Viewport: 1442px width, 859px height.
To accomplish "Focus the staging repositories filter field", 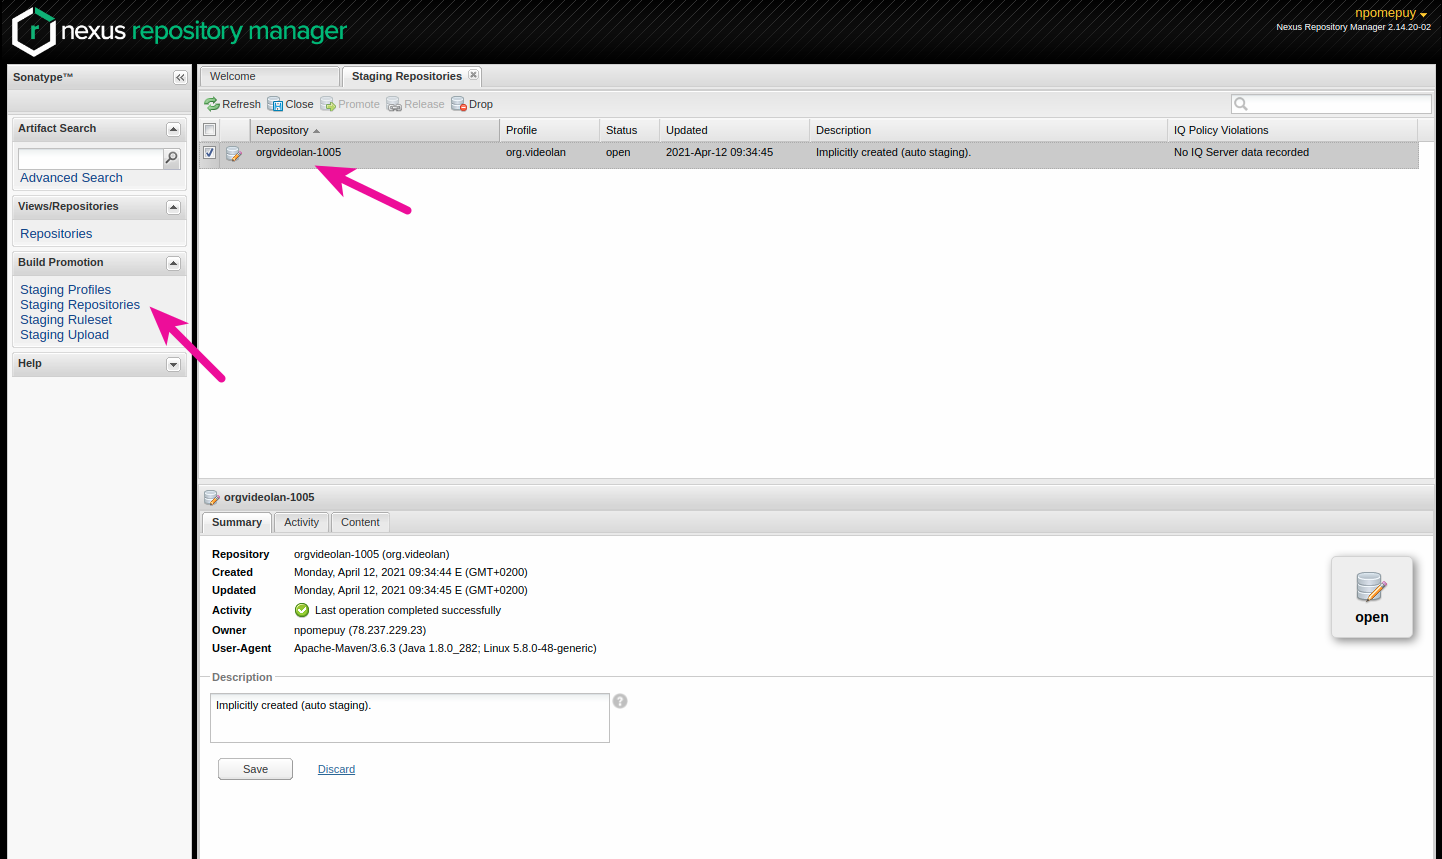I will [1331, 104].
